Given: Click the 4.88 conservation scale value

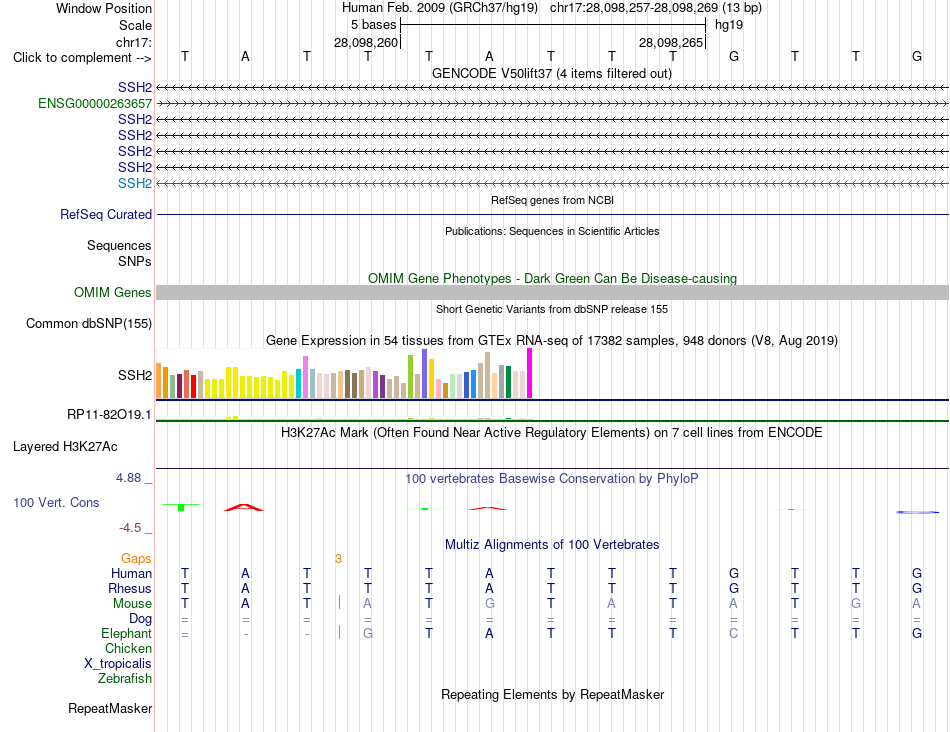Looking at the screenshot, I should 128,477.
